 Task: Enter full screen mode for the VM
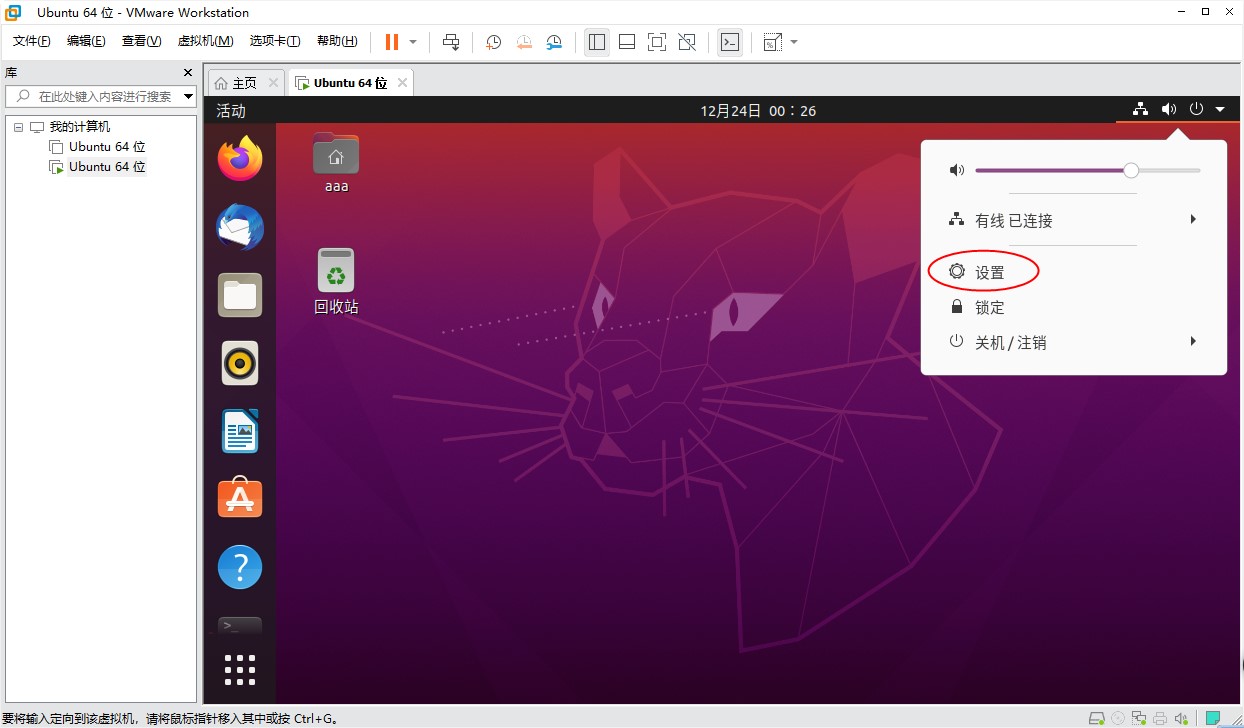click(x=656, y=42)
